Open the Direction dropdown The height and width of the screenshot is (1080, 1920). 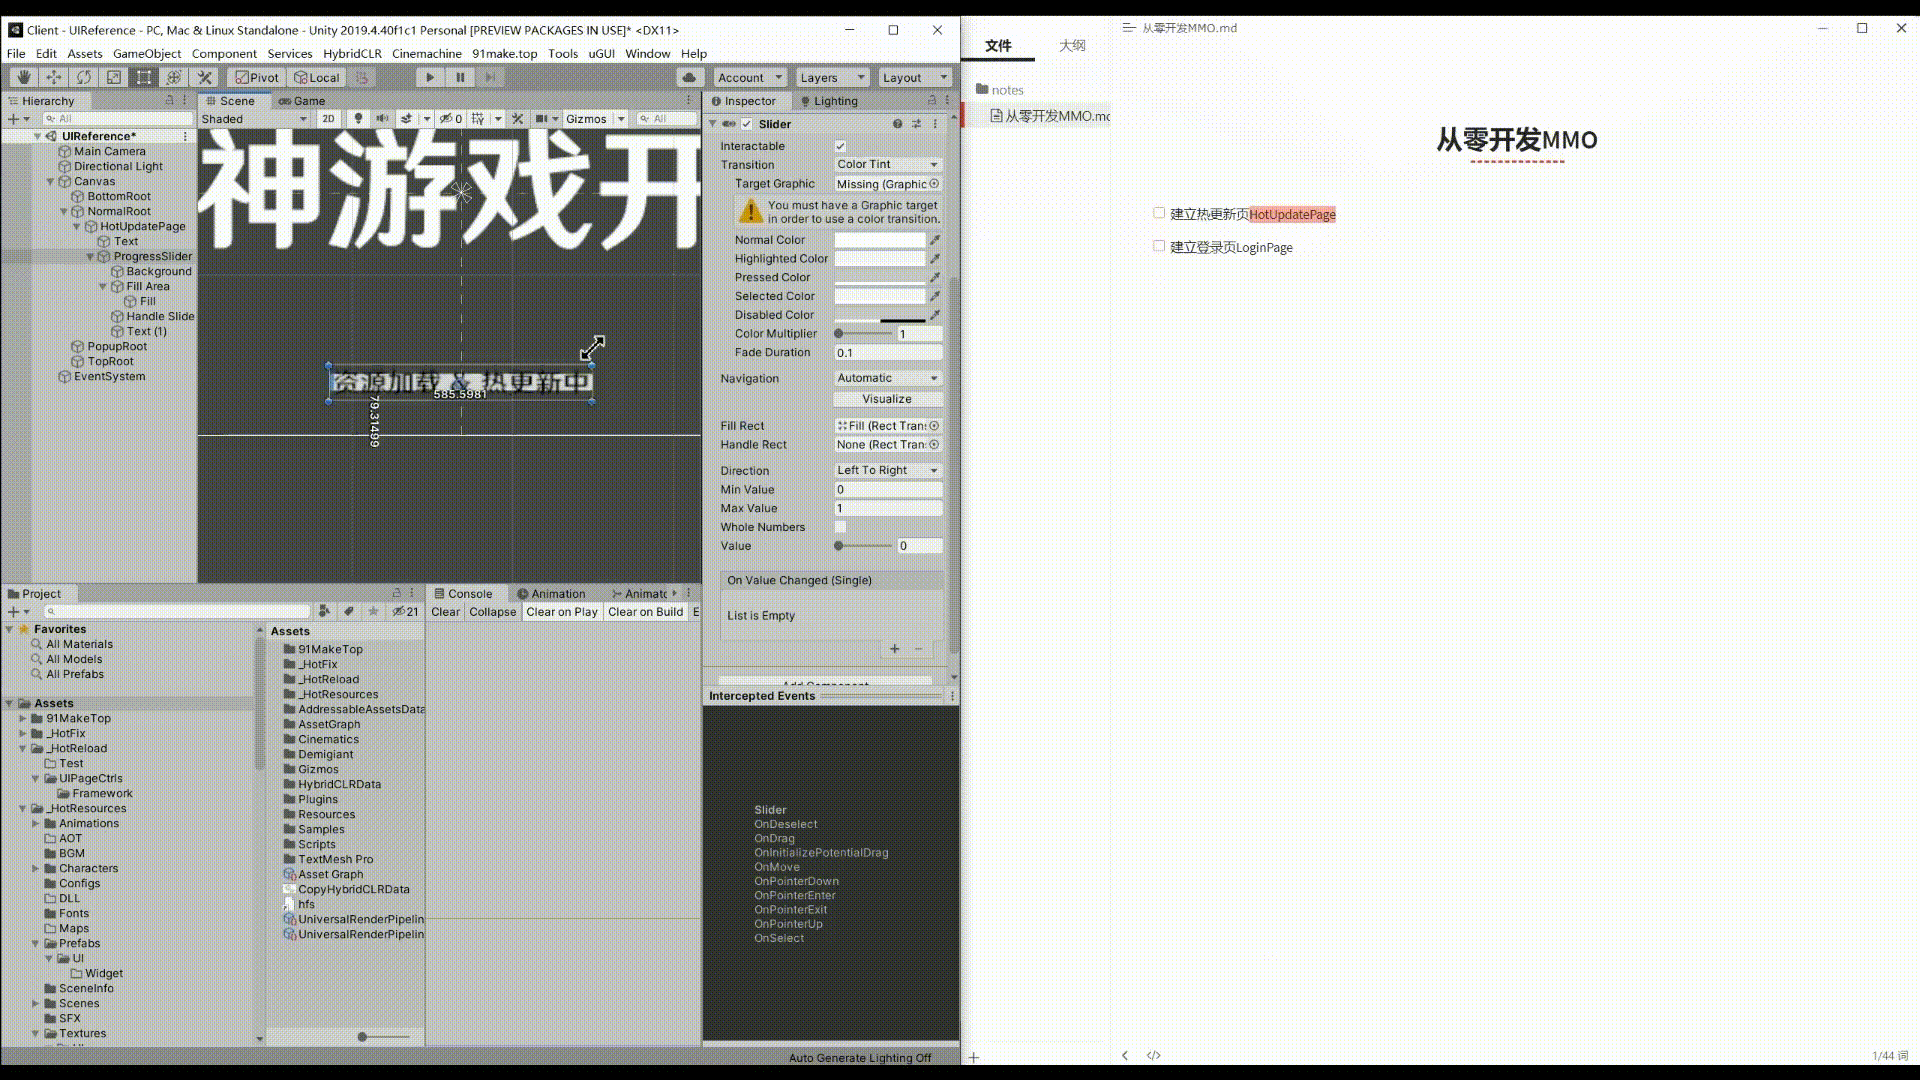pos(887,470)
